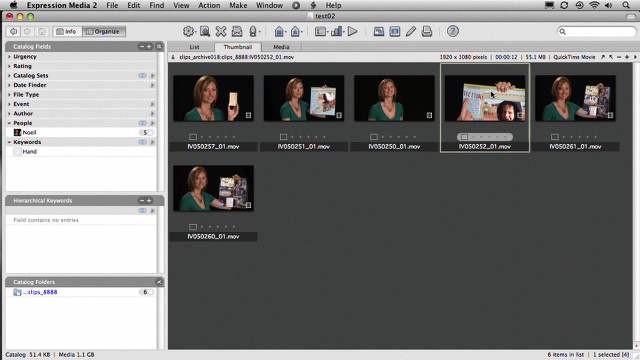Click the bar chart icon in toolbar

(337, 31)
